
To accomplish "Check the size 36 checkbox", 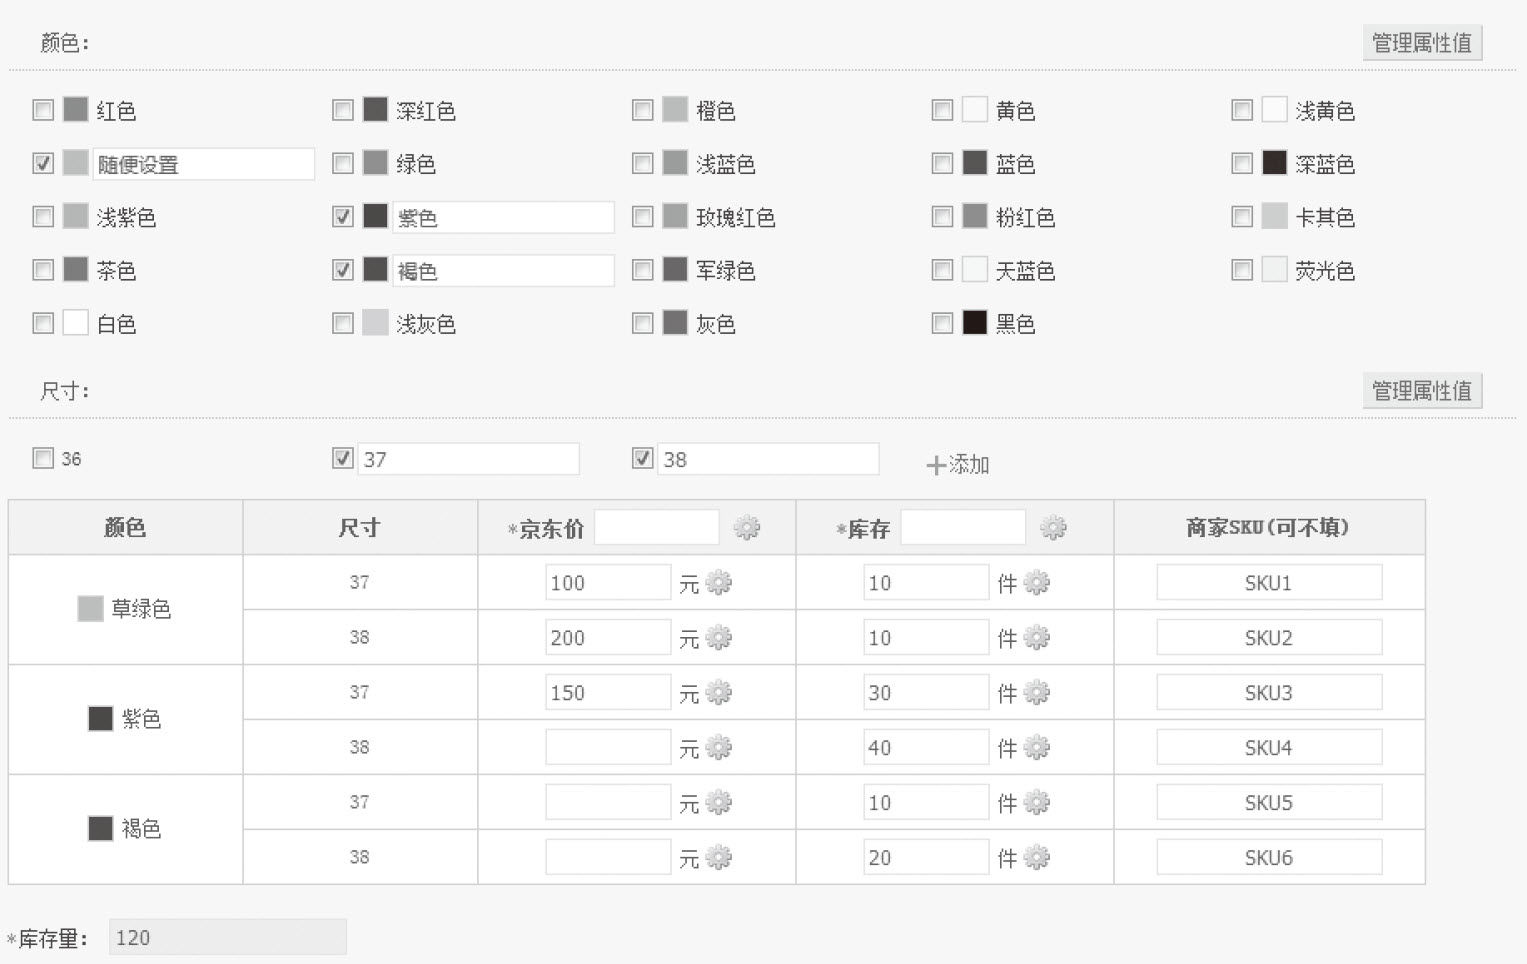I will point(43,458).
